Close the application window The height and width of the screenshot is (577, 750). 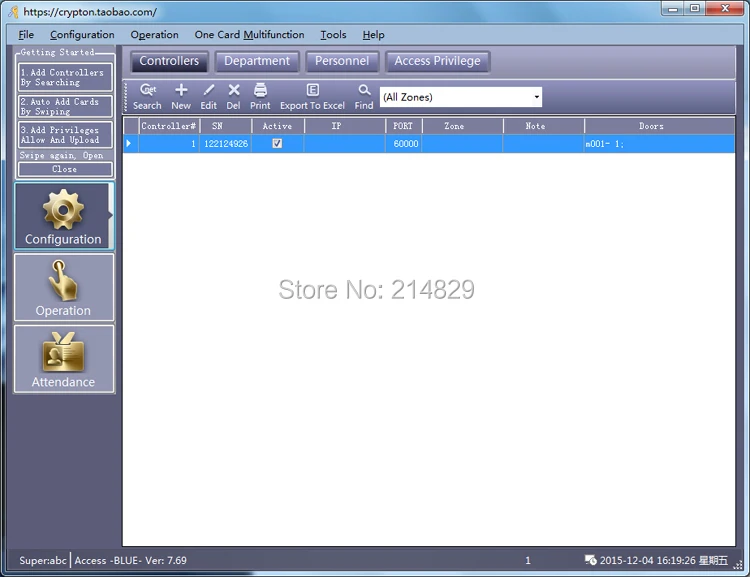tap(725, 9)
